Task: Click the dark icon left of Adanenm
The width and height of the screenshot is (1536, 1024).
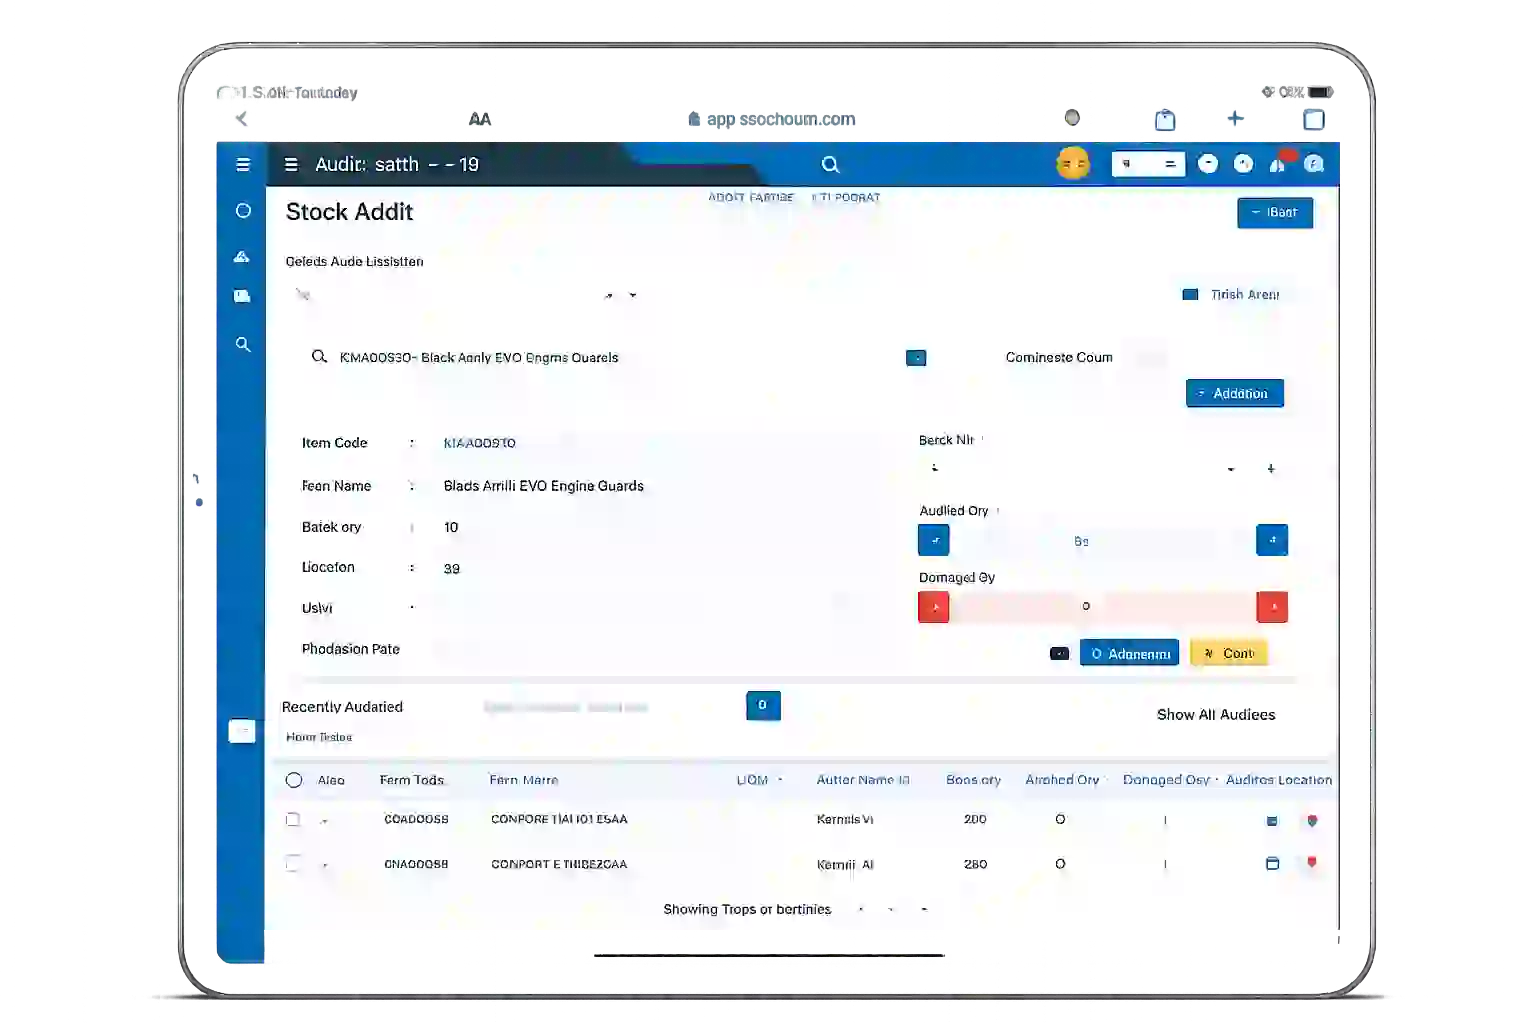Action: [1060, 654]
